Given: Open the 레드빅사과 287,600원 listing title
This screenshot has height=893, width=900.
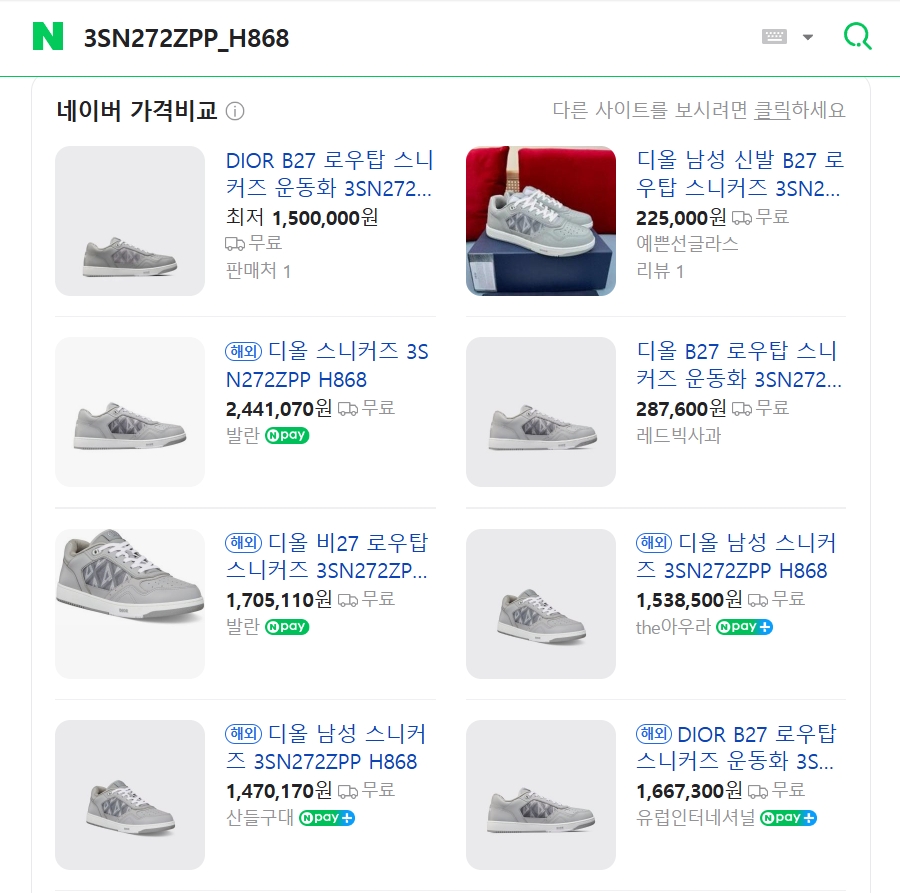Looking at the screenshot, I should (740, 365).
